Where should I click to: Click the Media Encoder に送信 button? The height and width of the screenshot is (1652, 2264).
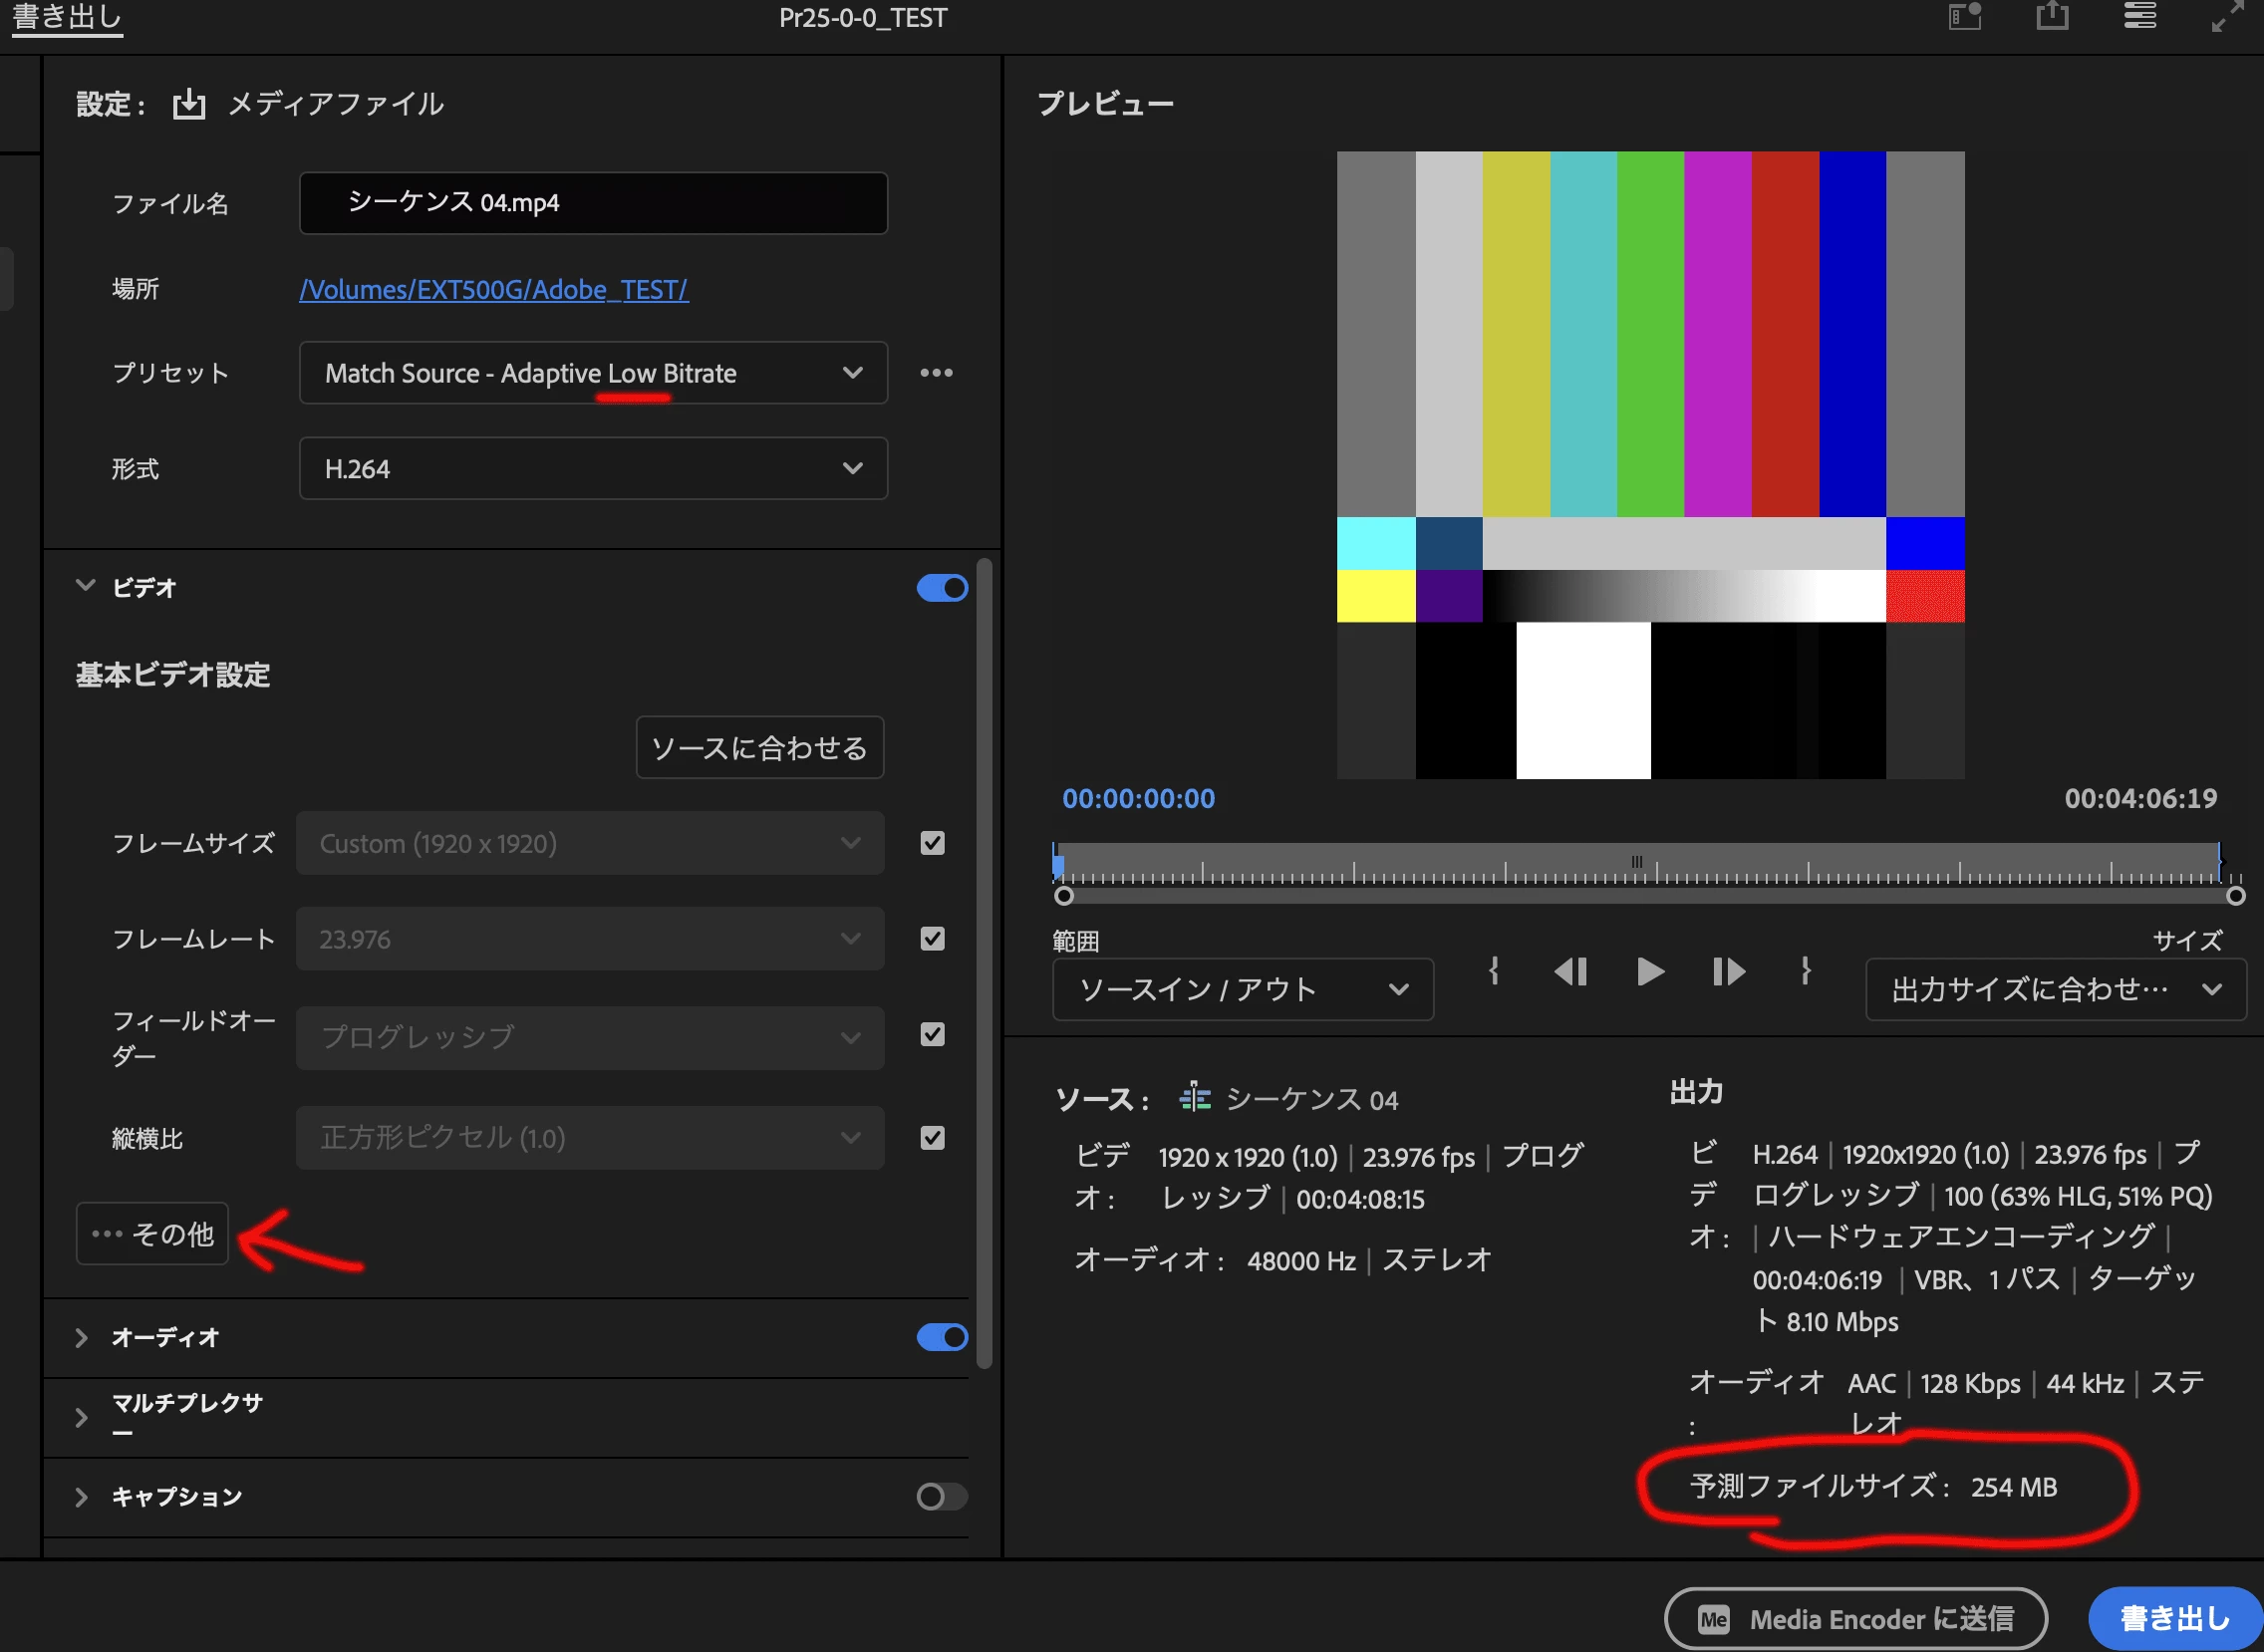[x=1855, y=1618]
